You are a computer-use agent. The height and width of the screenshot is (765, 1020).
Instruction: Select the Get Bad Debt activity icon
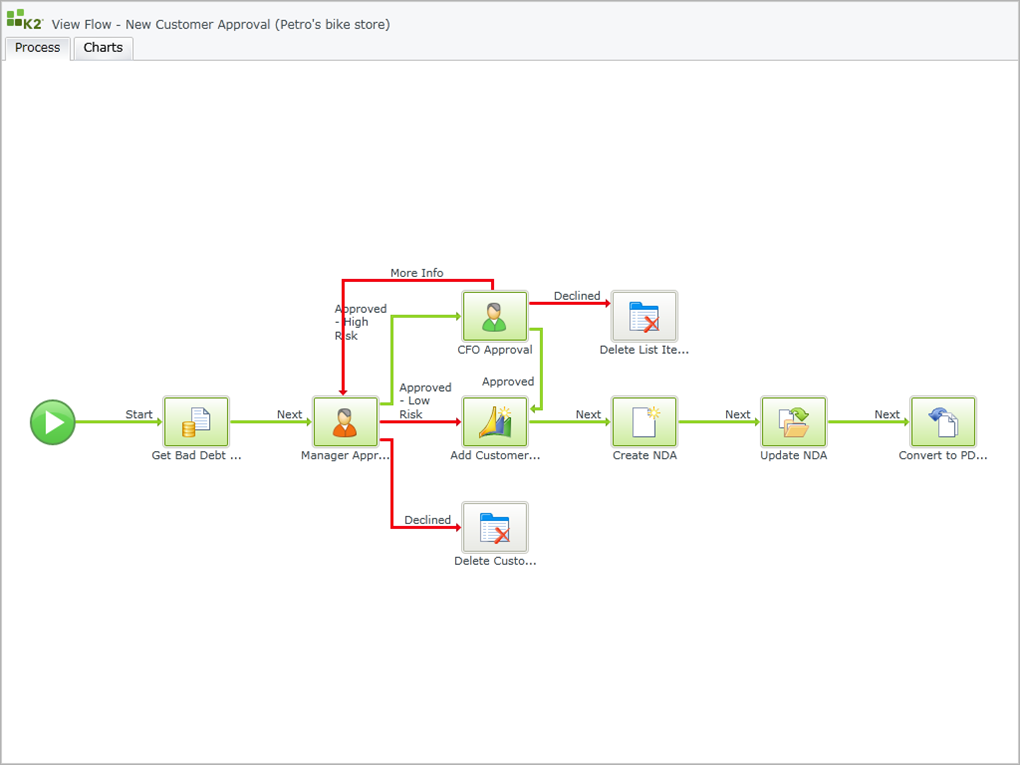coord(196,422)
